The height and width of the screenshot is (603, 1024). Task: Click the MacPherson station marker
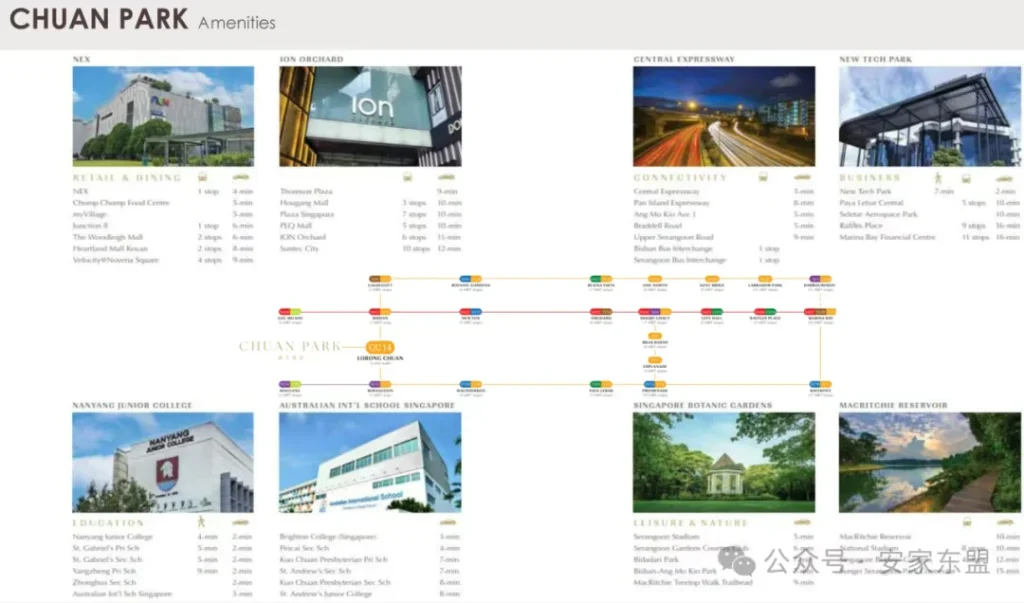point(471,384)
